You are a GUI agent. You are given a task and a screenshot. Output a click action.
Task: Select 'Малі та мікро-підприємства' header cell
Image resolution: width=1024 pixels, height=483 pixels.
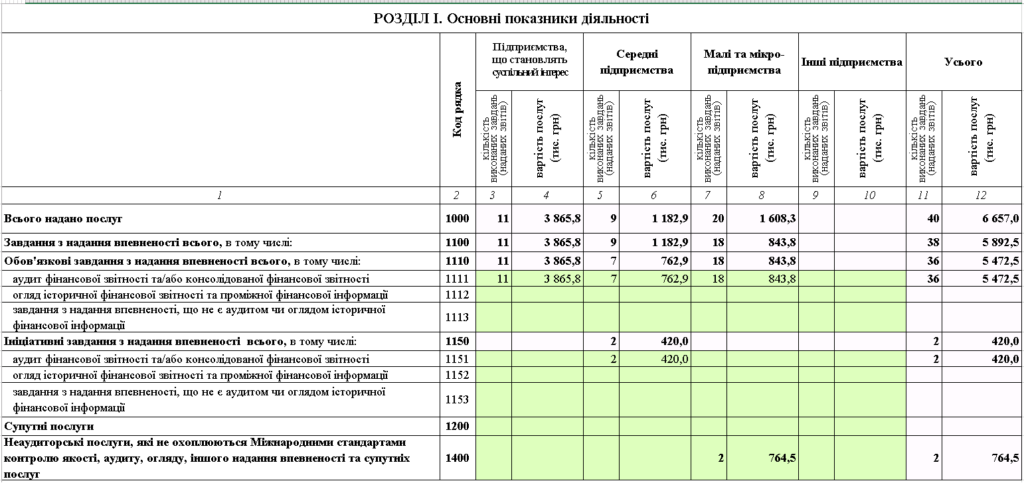(744, 62)
